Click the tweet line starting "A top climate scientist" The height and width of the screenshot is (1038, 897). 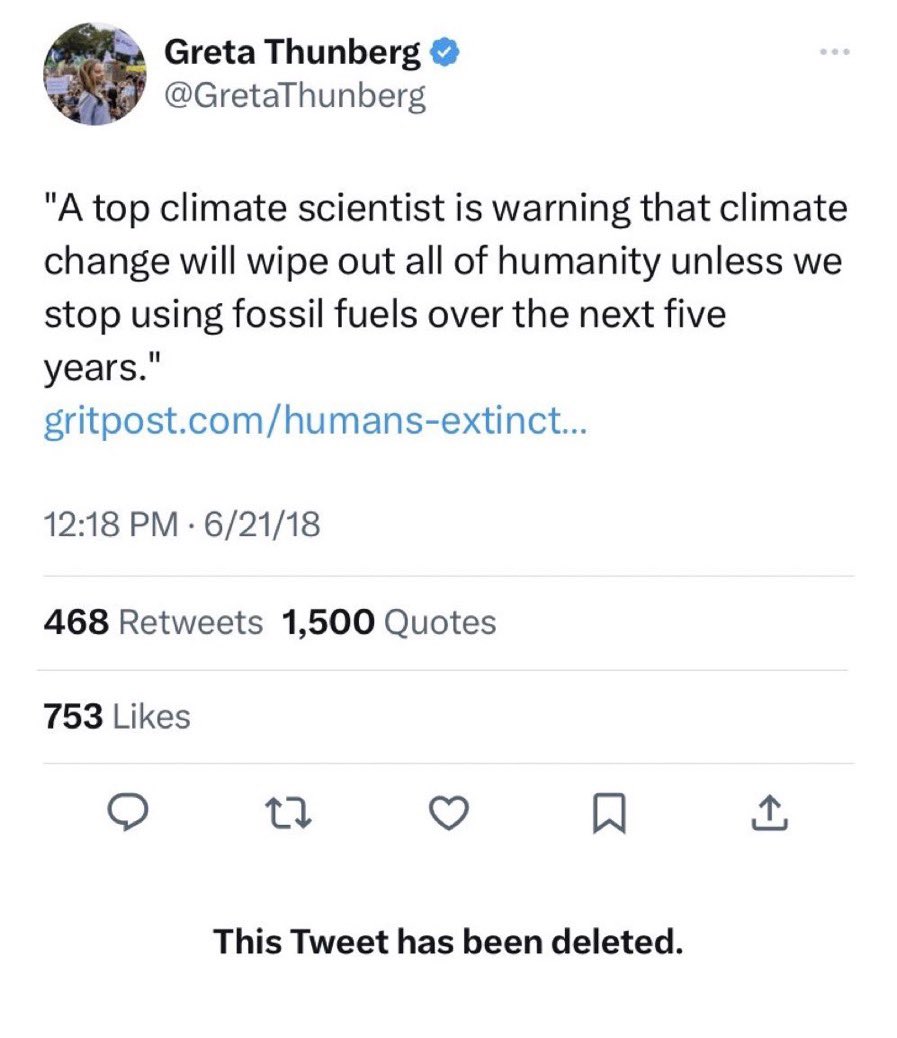(x=446, y=209)
